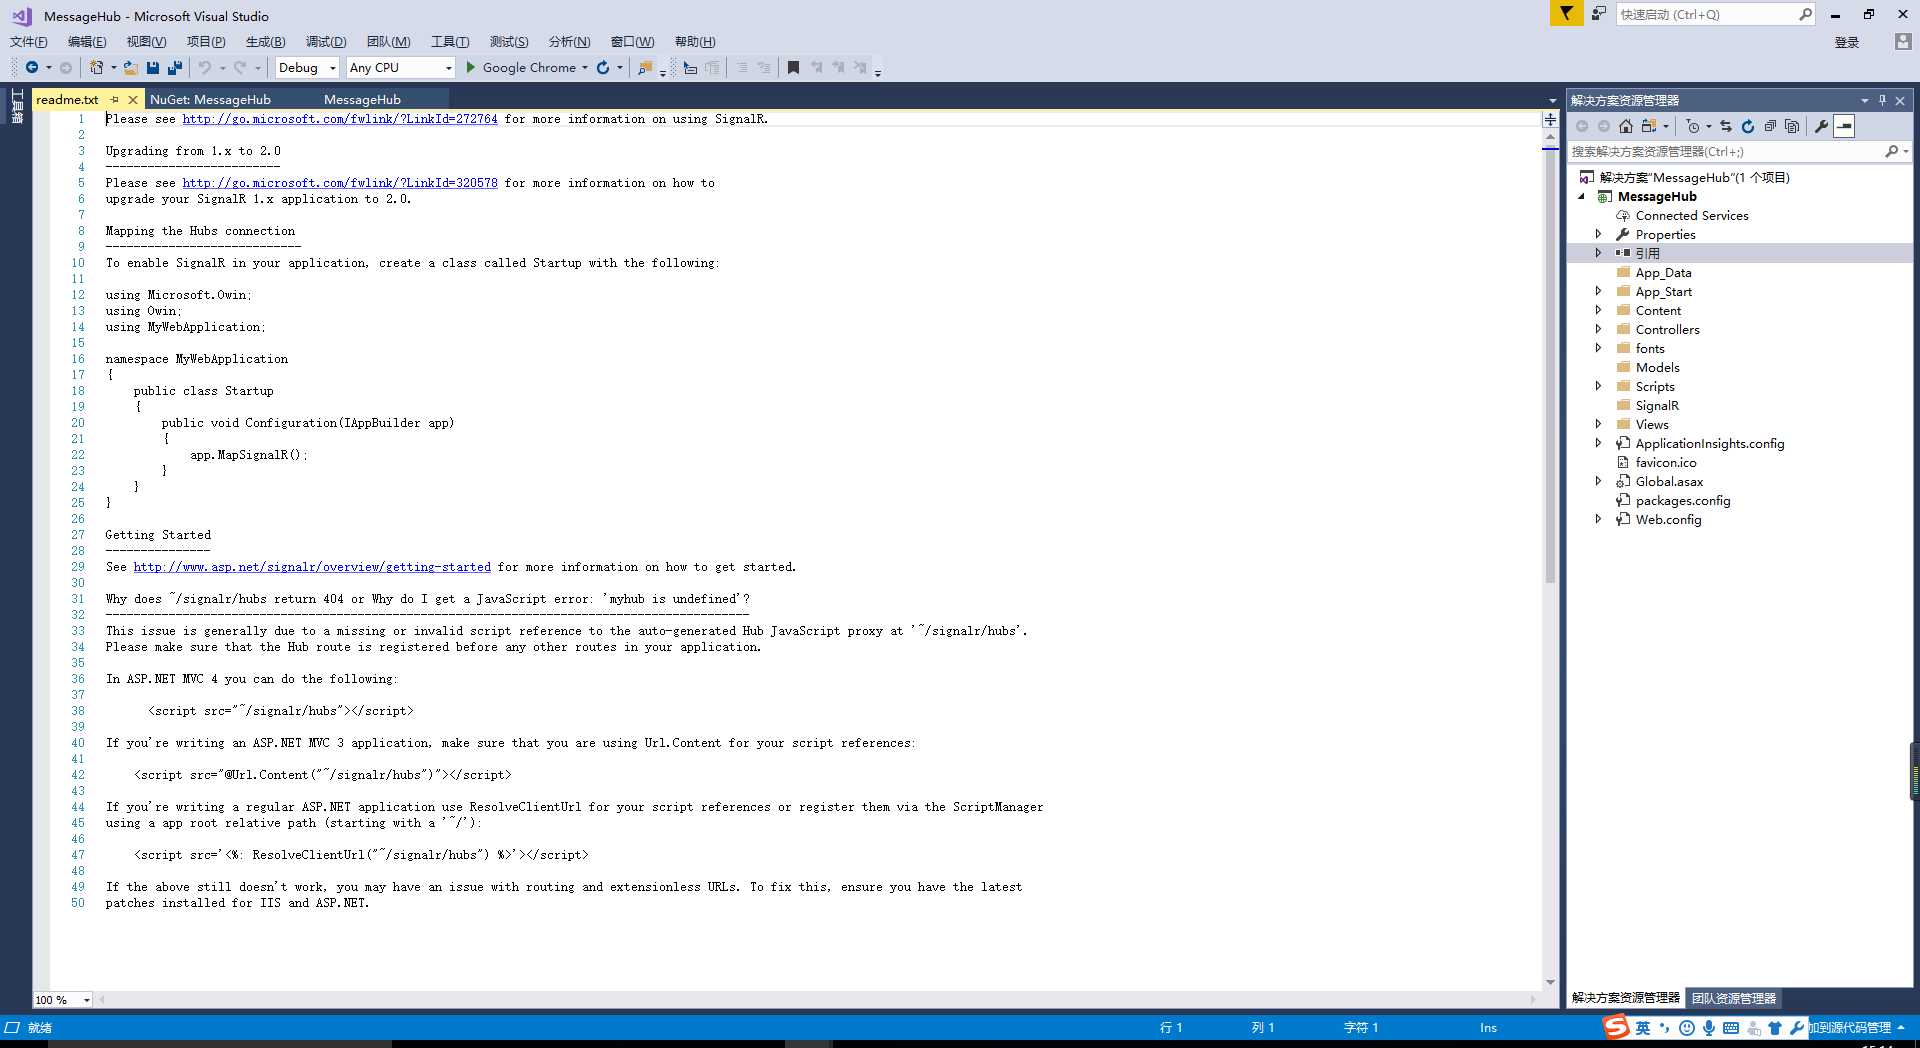Pin the readme.txt tab

click(x=114, y=99)
